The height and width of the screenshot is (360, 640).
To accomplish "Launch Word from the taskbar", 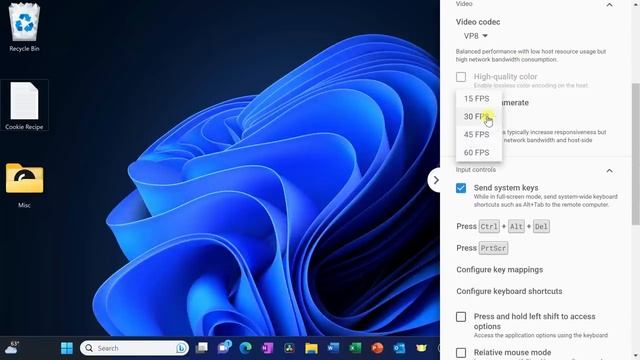I will pyautogui.click(x=333, y=348).
